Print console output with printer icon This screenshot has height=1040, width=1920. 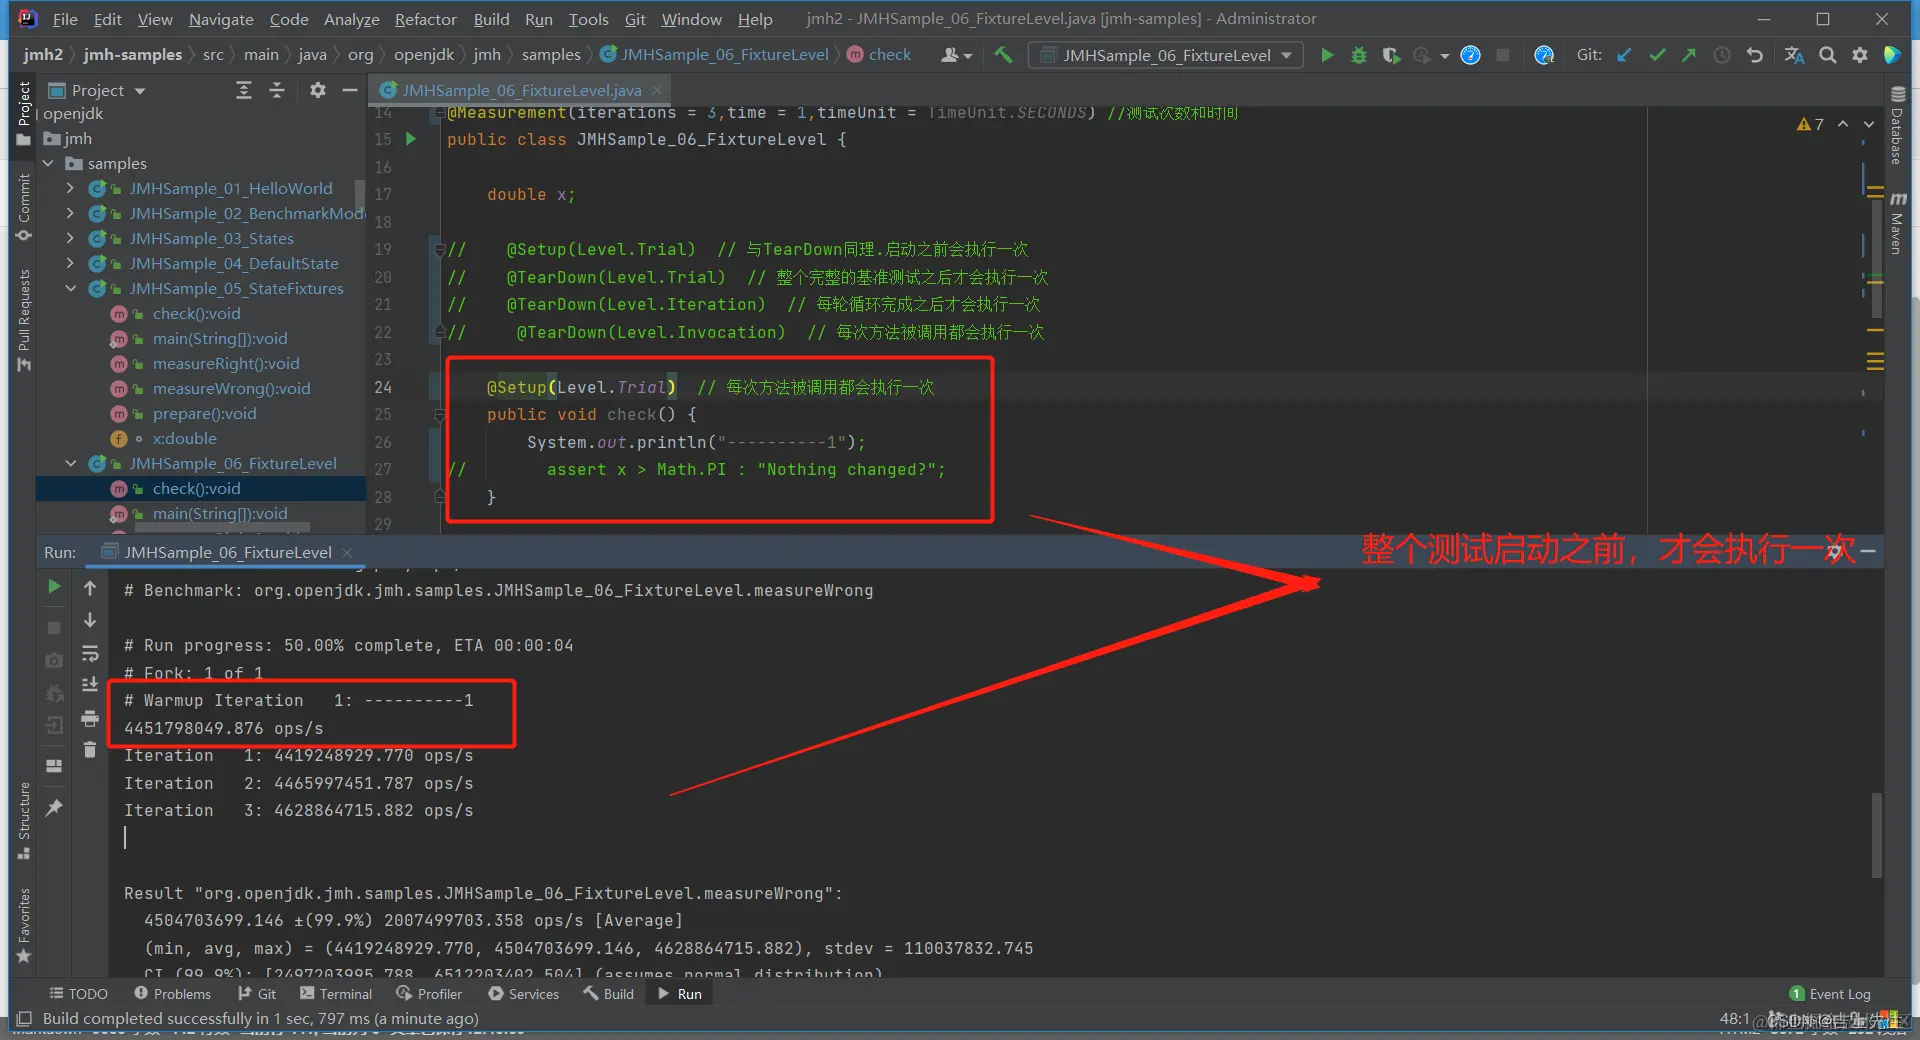[x=90, y=718]
